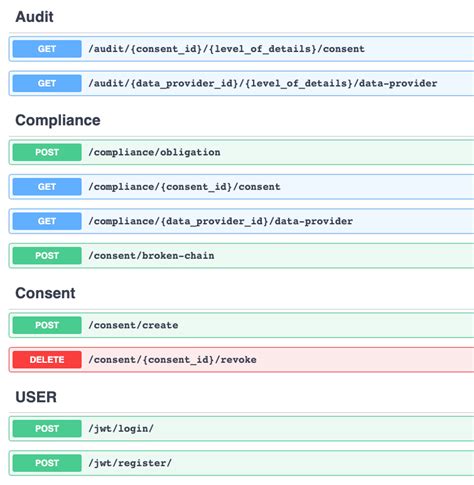Screen dimensions: 474x485
Task: Open /audit/{consent_id}/{level_of_details}/consent path
Action: pyautogui.click(x=226, y=49)
